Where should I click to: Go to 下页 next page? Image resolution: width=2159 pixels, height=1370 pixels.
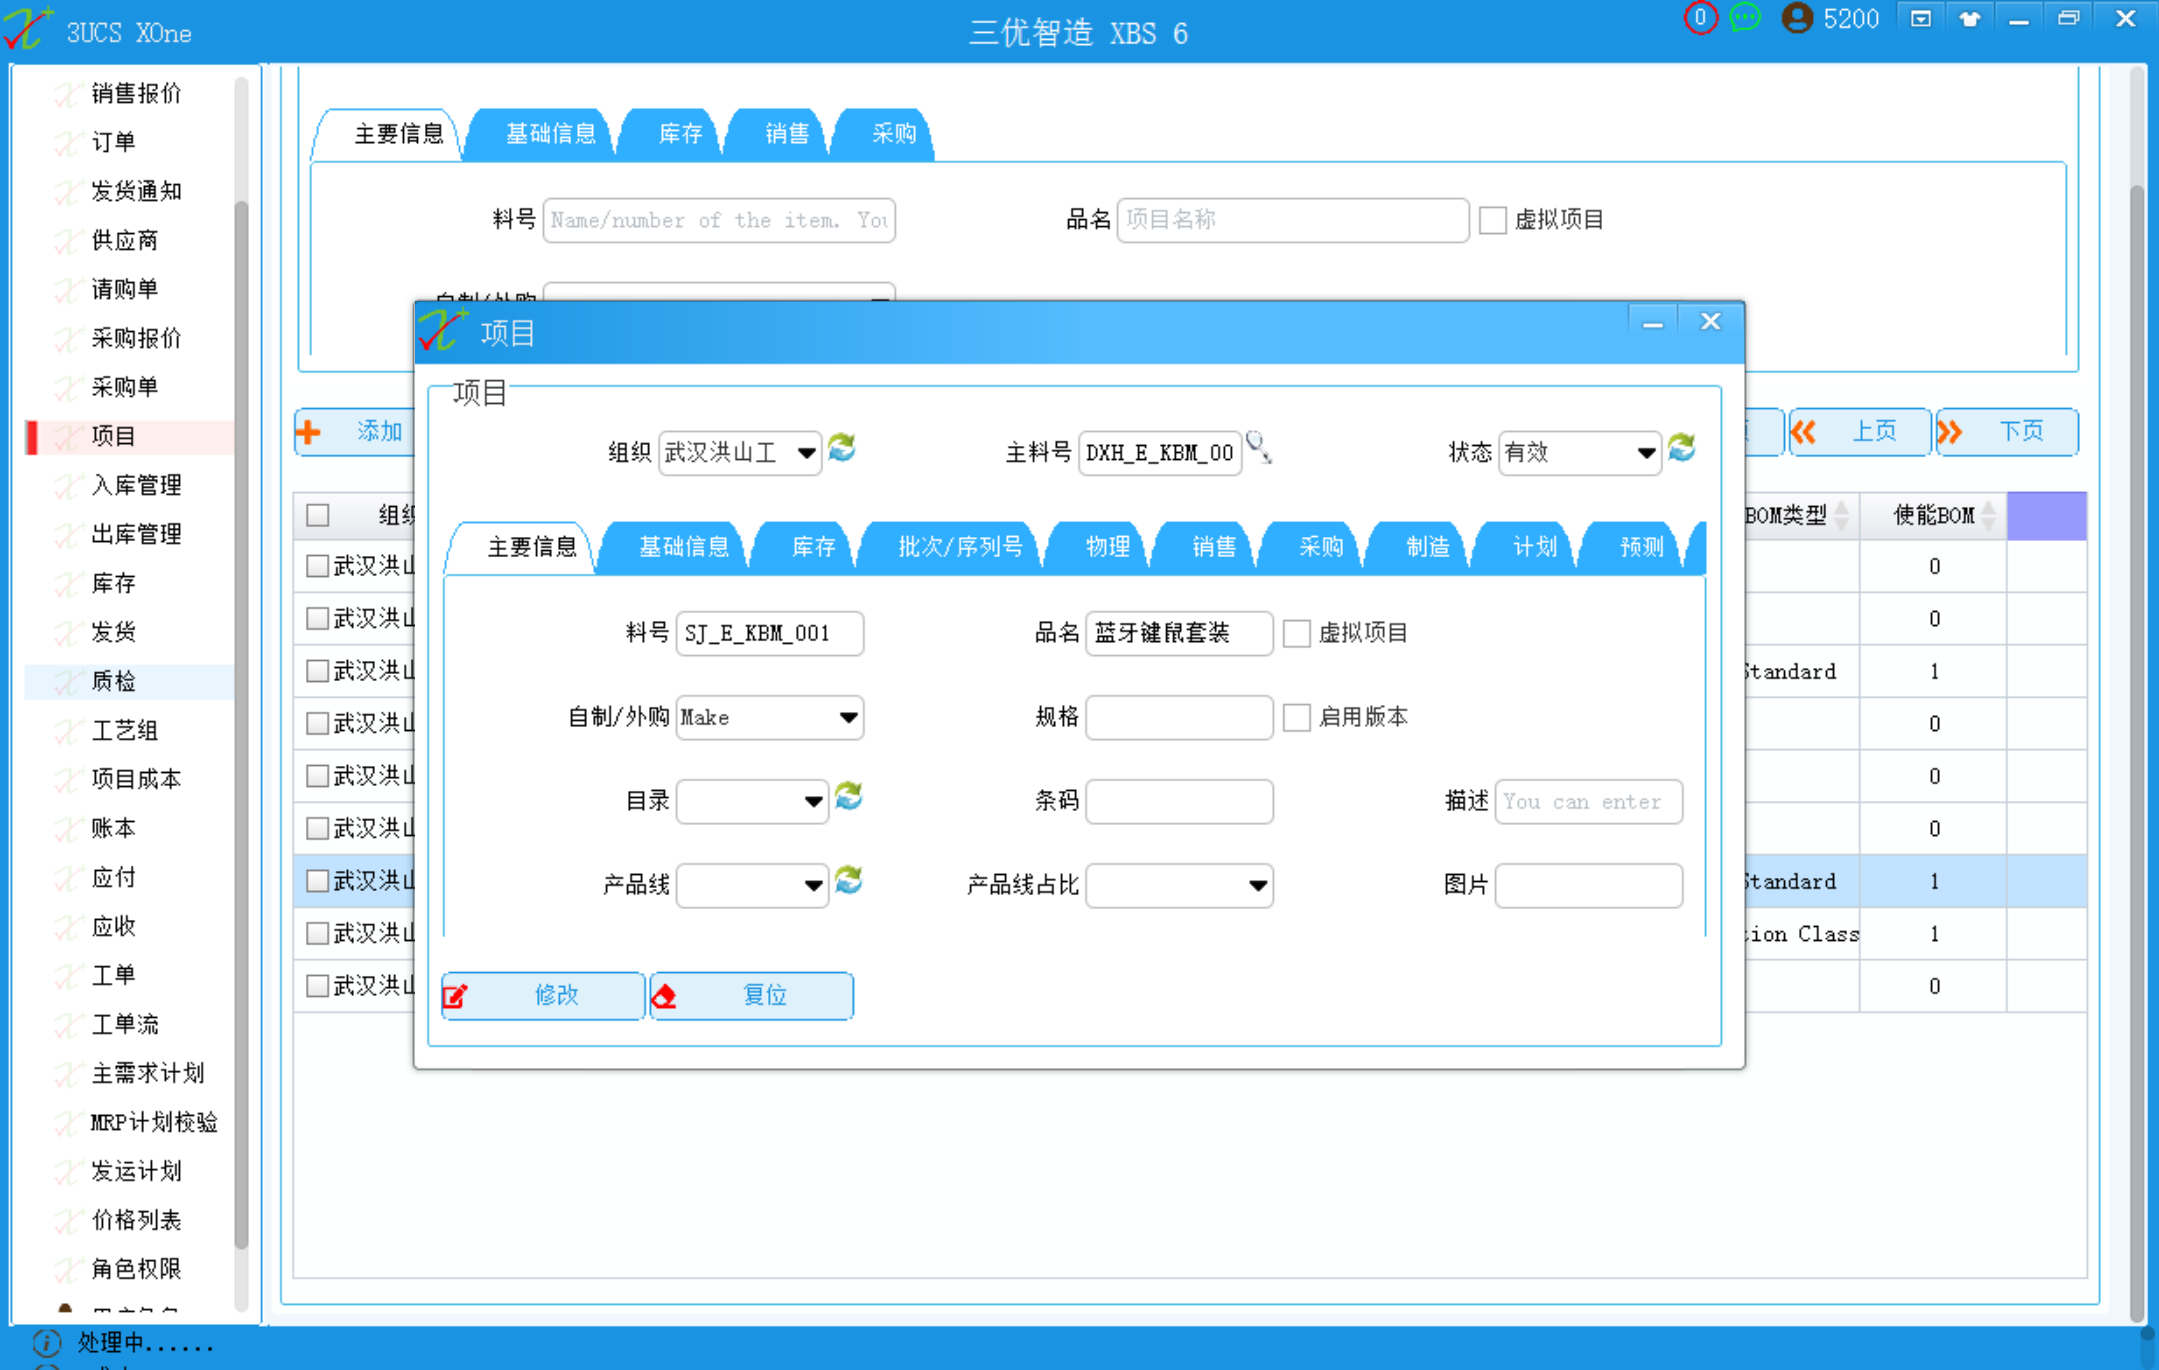[2007, 432]
